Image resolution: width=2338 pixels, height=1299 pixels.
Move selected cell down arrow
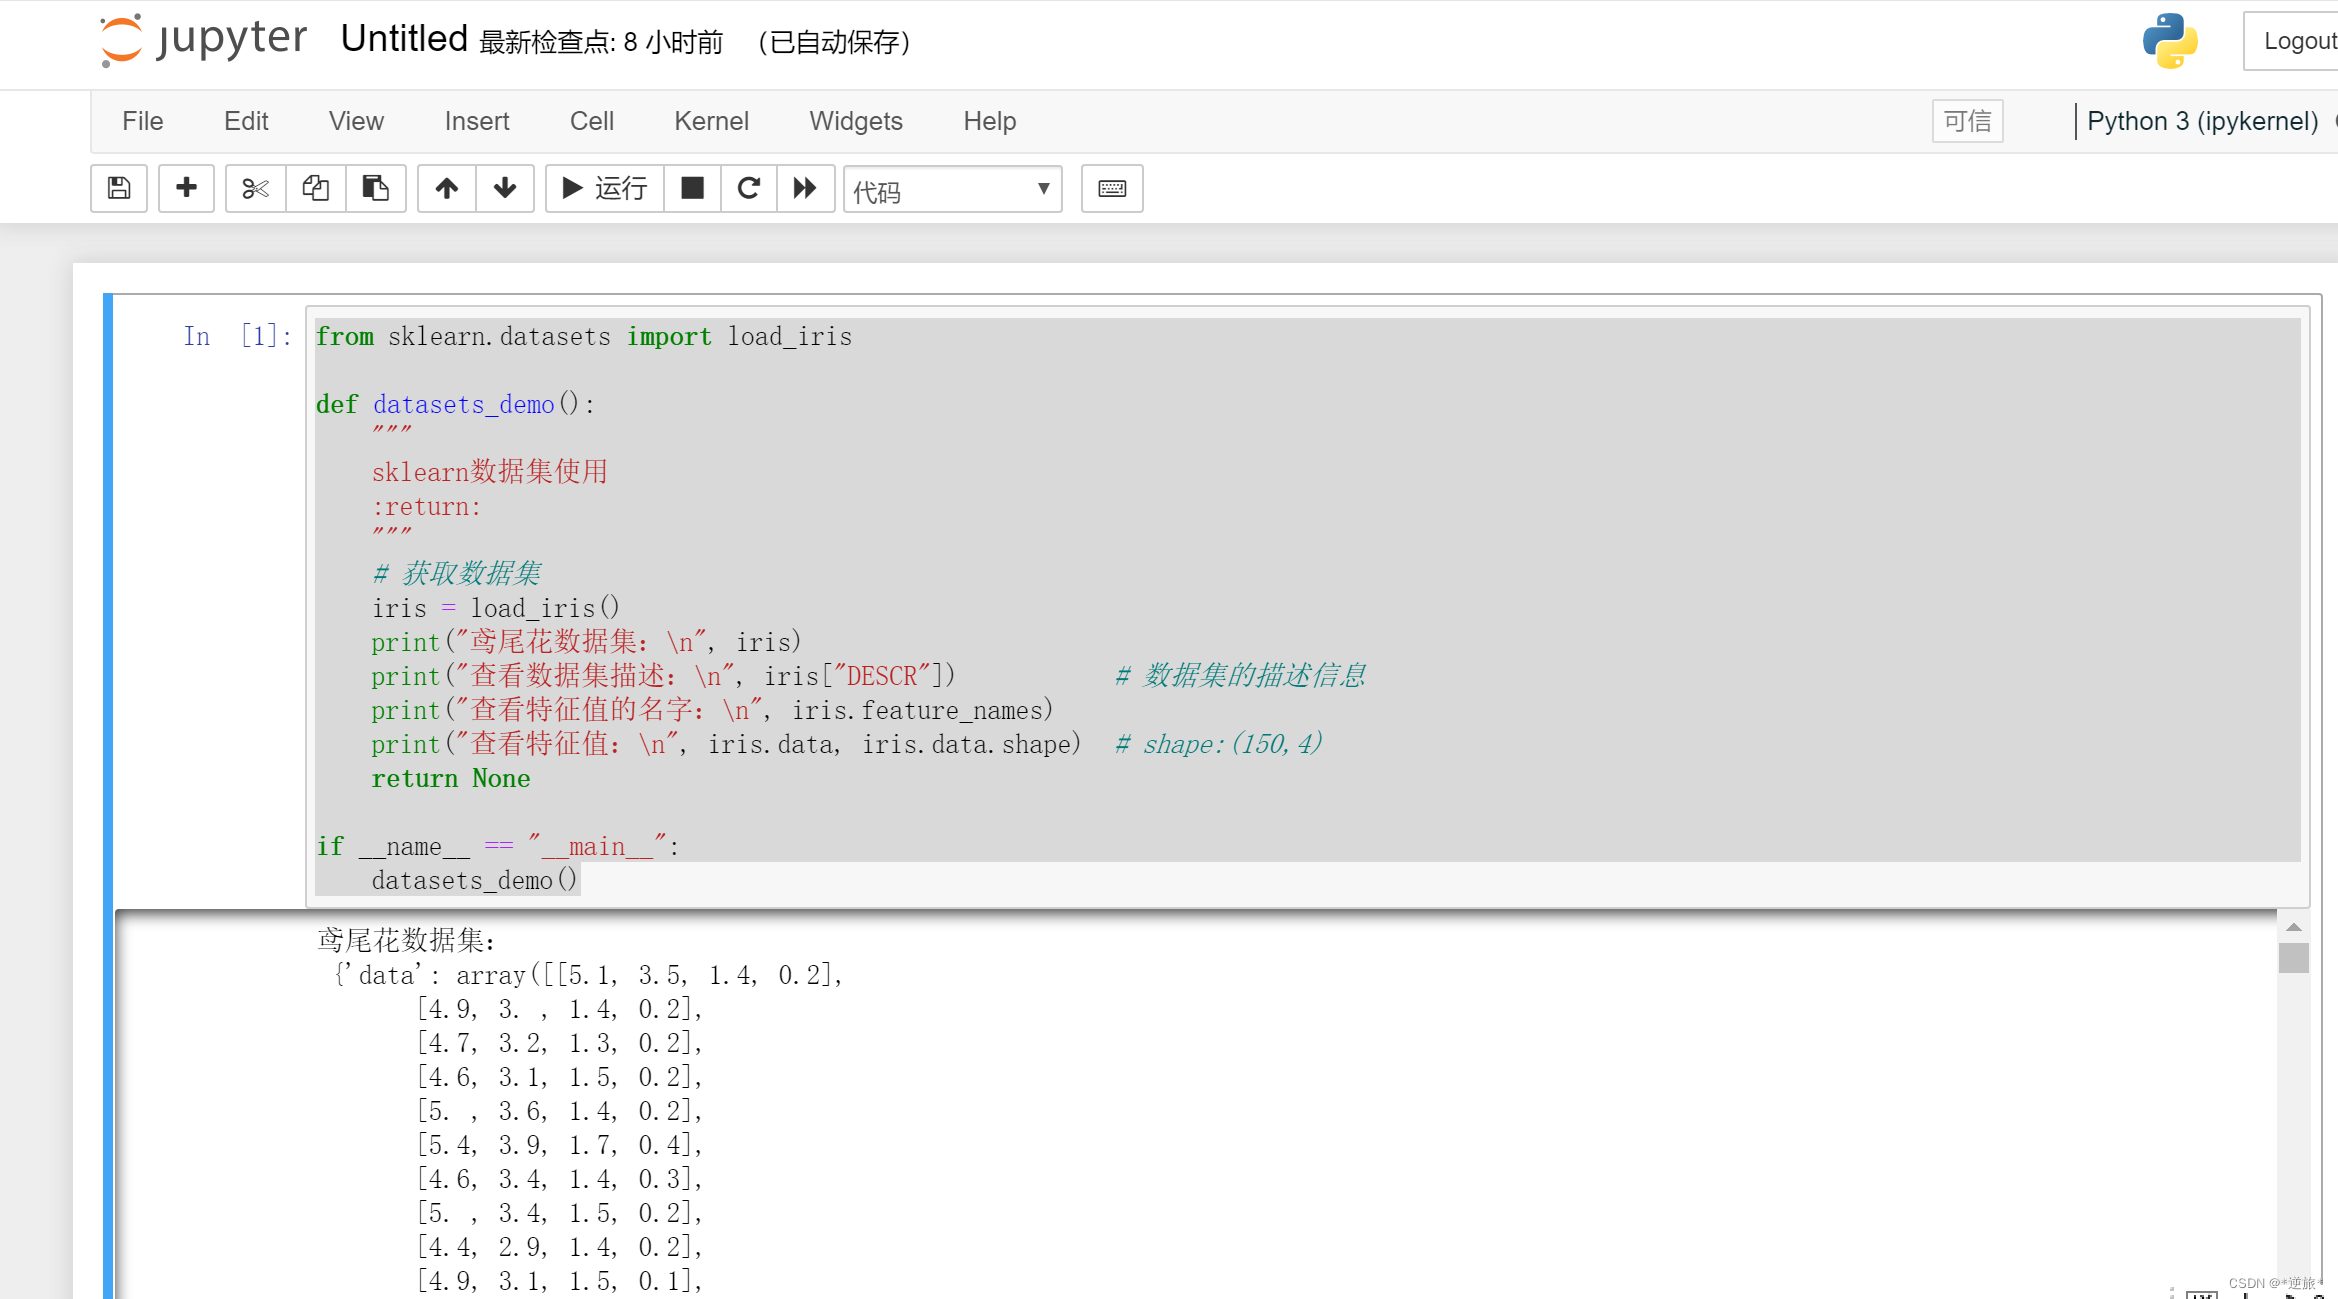click(505, 188)
